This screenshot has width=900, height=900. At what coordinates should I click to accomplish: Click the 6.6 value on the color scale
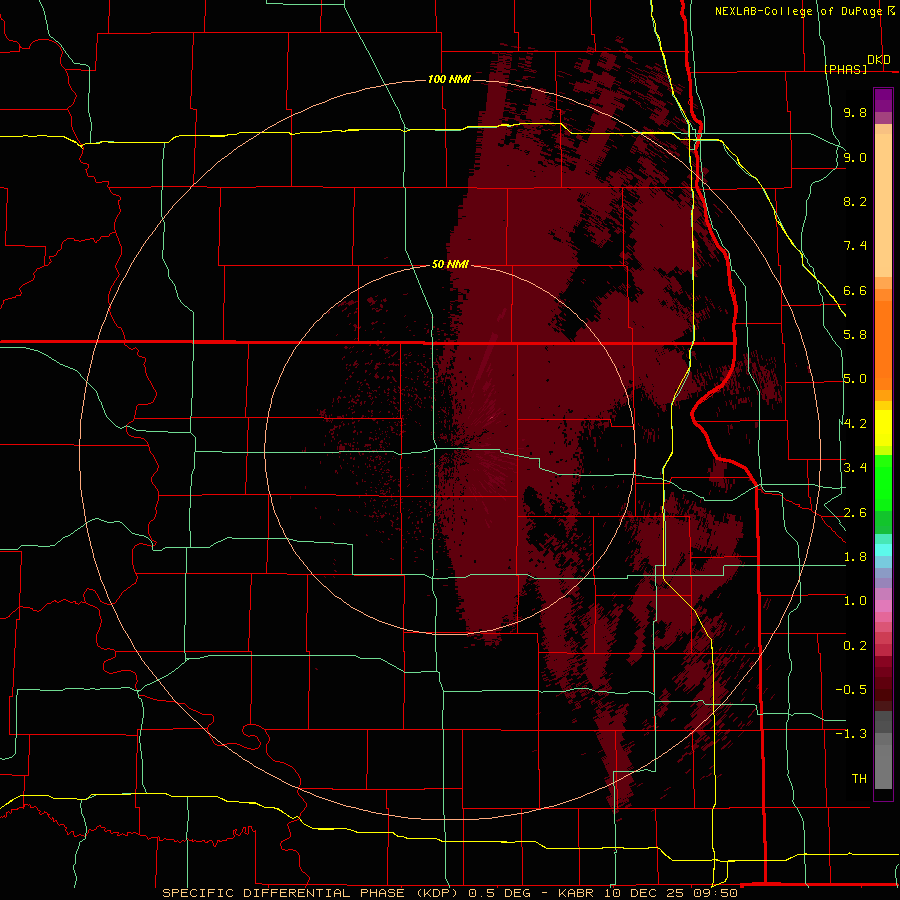[x=855, y=290]
